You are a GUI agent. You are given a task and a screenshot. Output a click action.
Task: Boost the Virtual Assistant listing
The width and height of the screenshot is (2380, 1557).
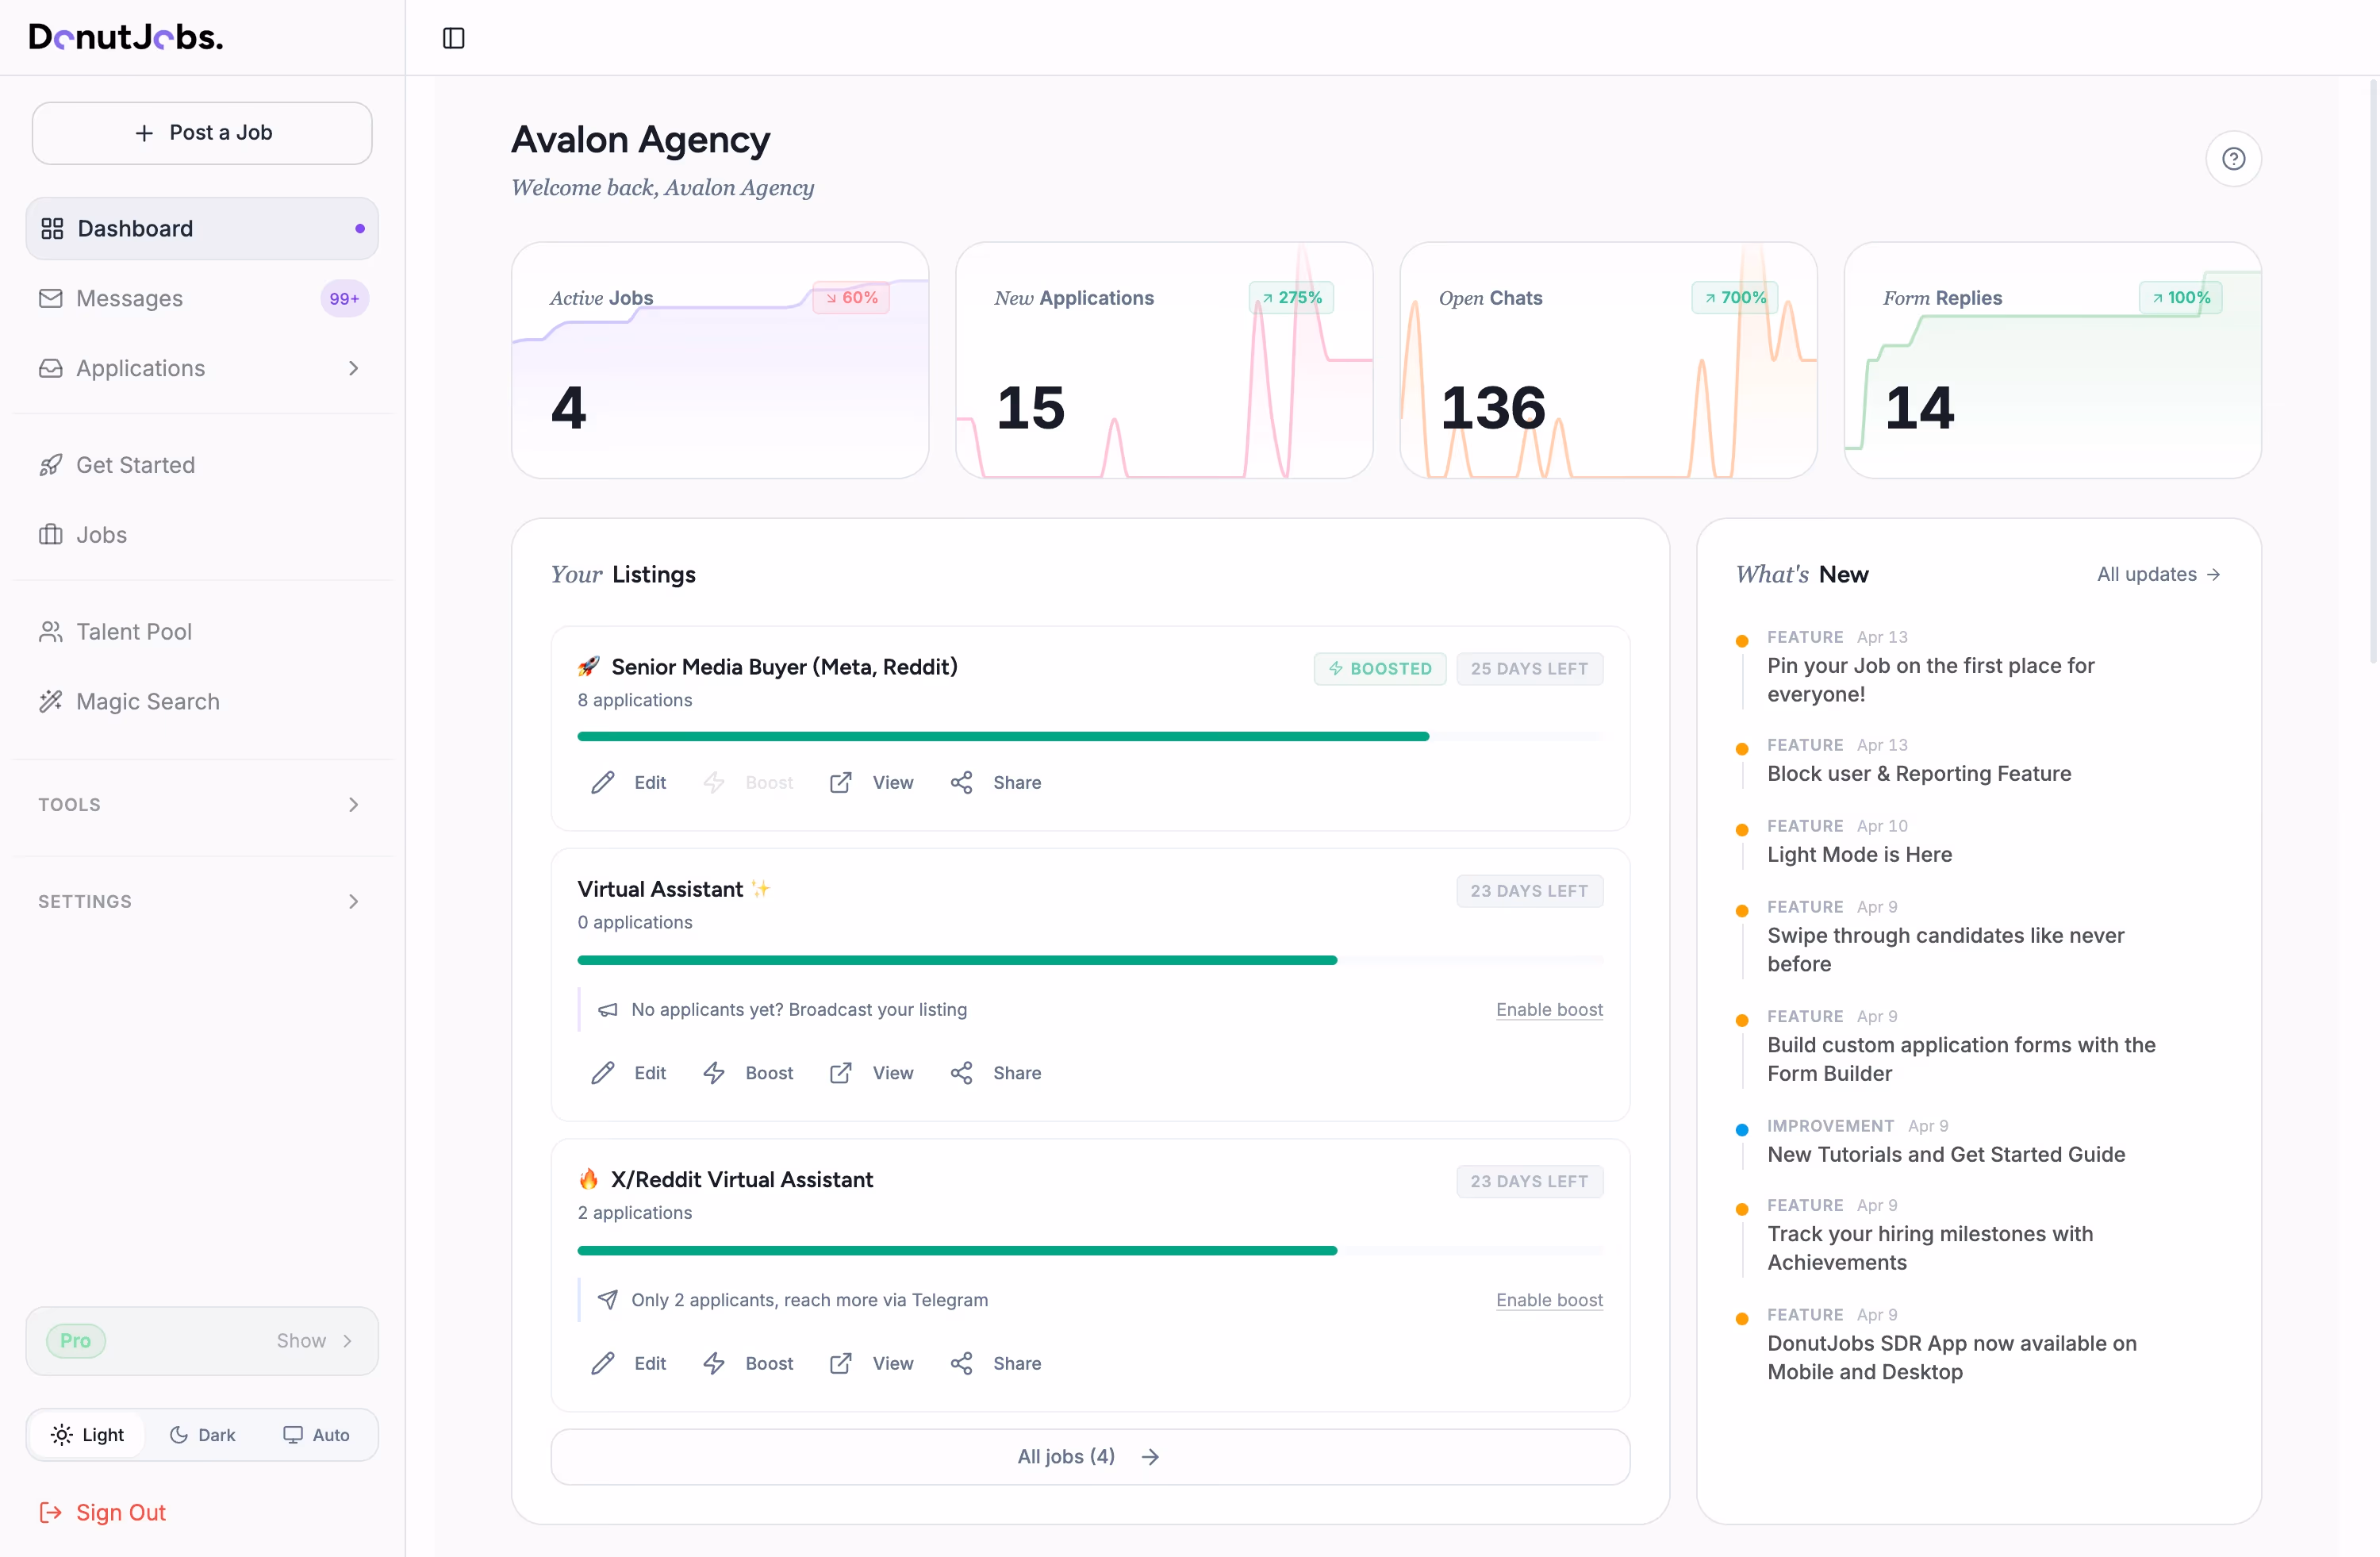tap(748, 1072)
